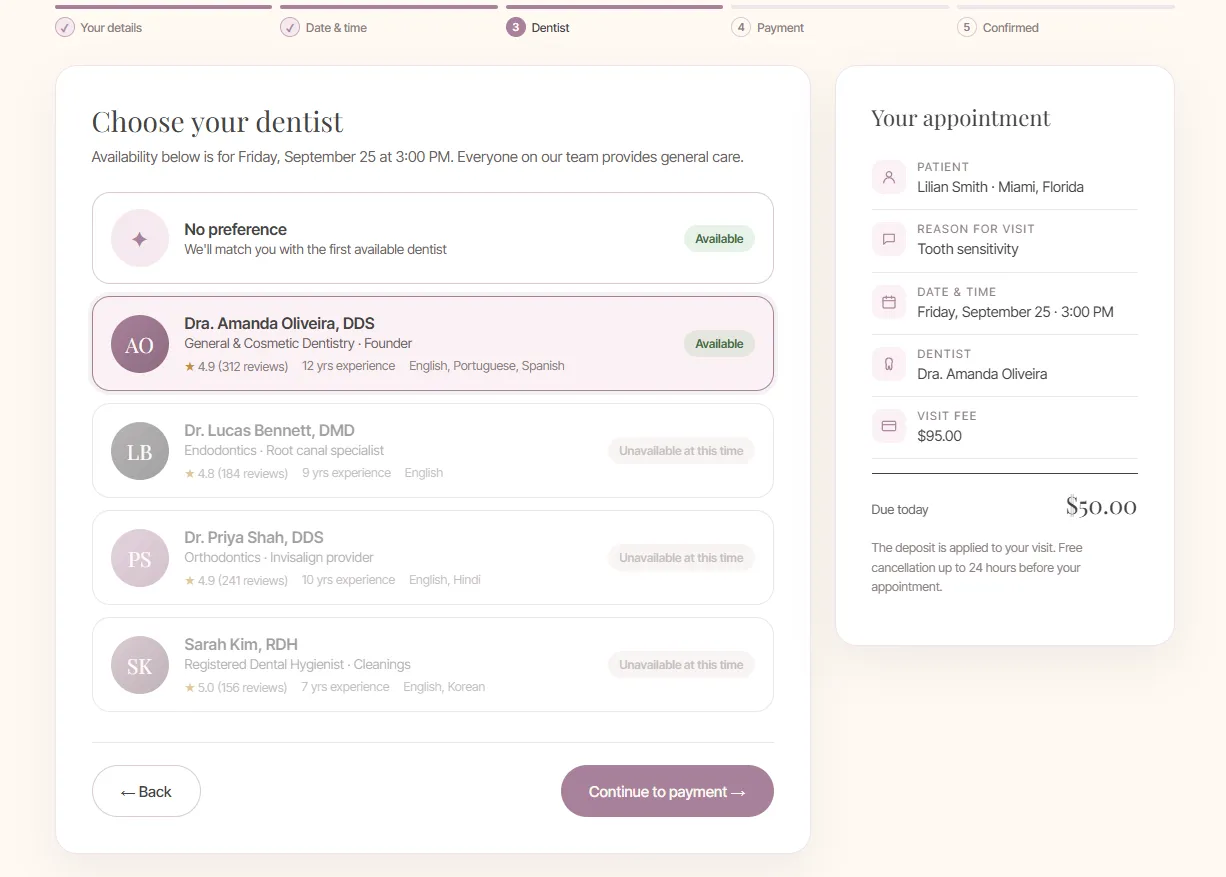This screenshot has width=1226, height=877.
Task: Click the patient person icon in summary
Action: 889,178
